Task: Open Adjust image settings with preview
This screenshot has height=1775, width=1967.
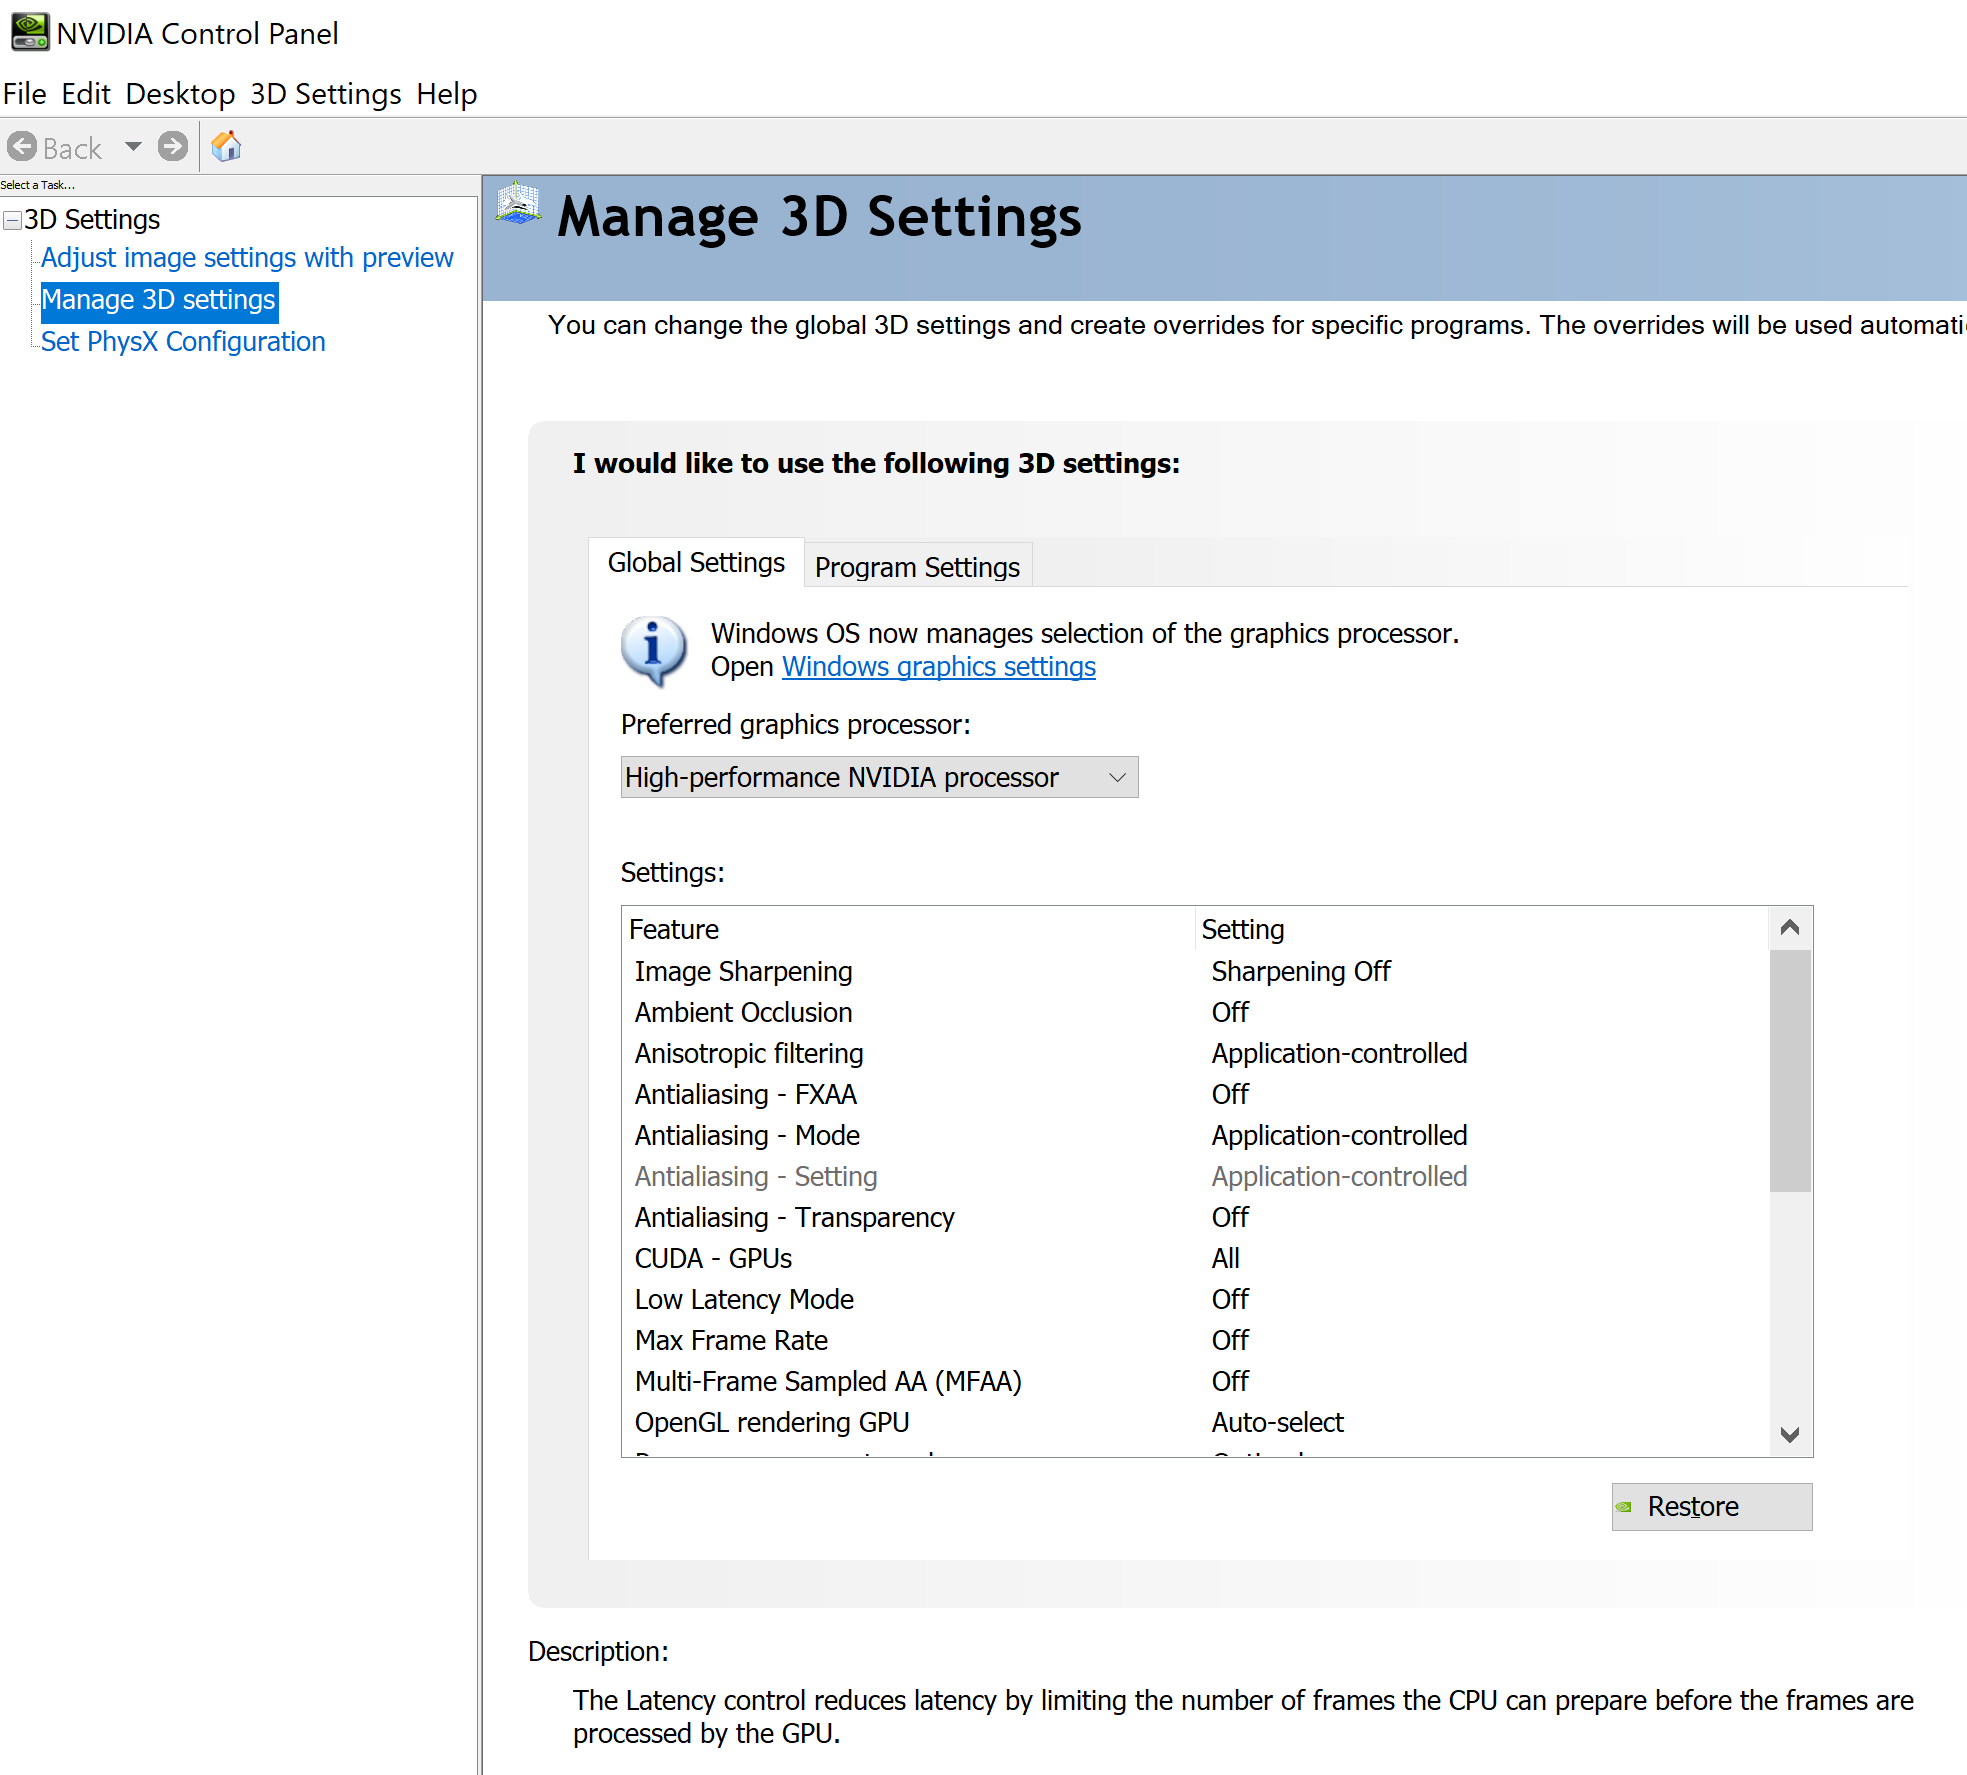Action: (x=247, y=258)
